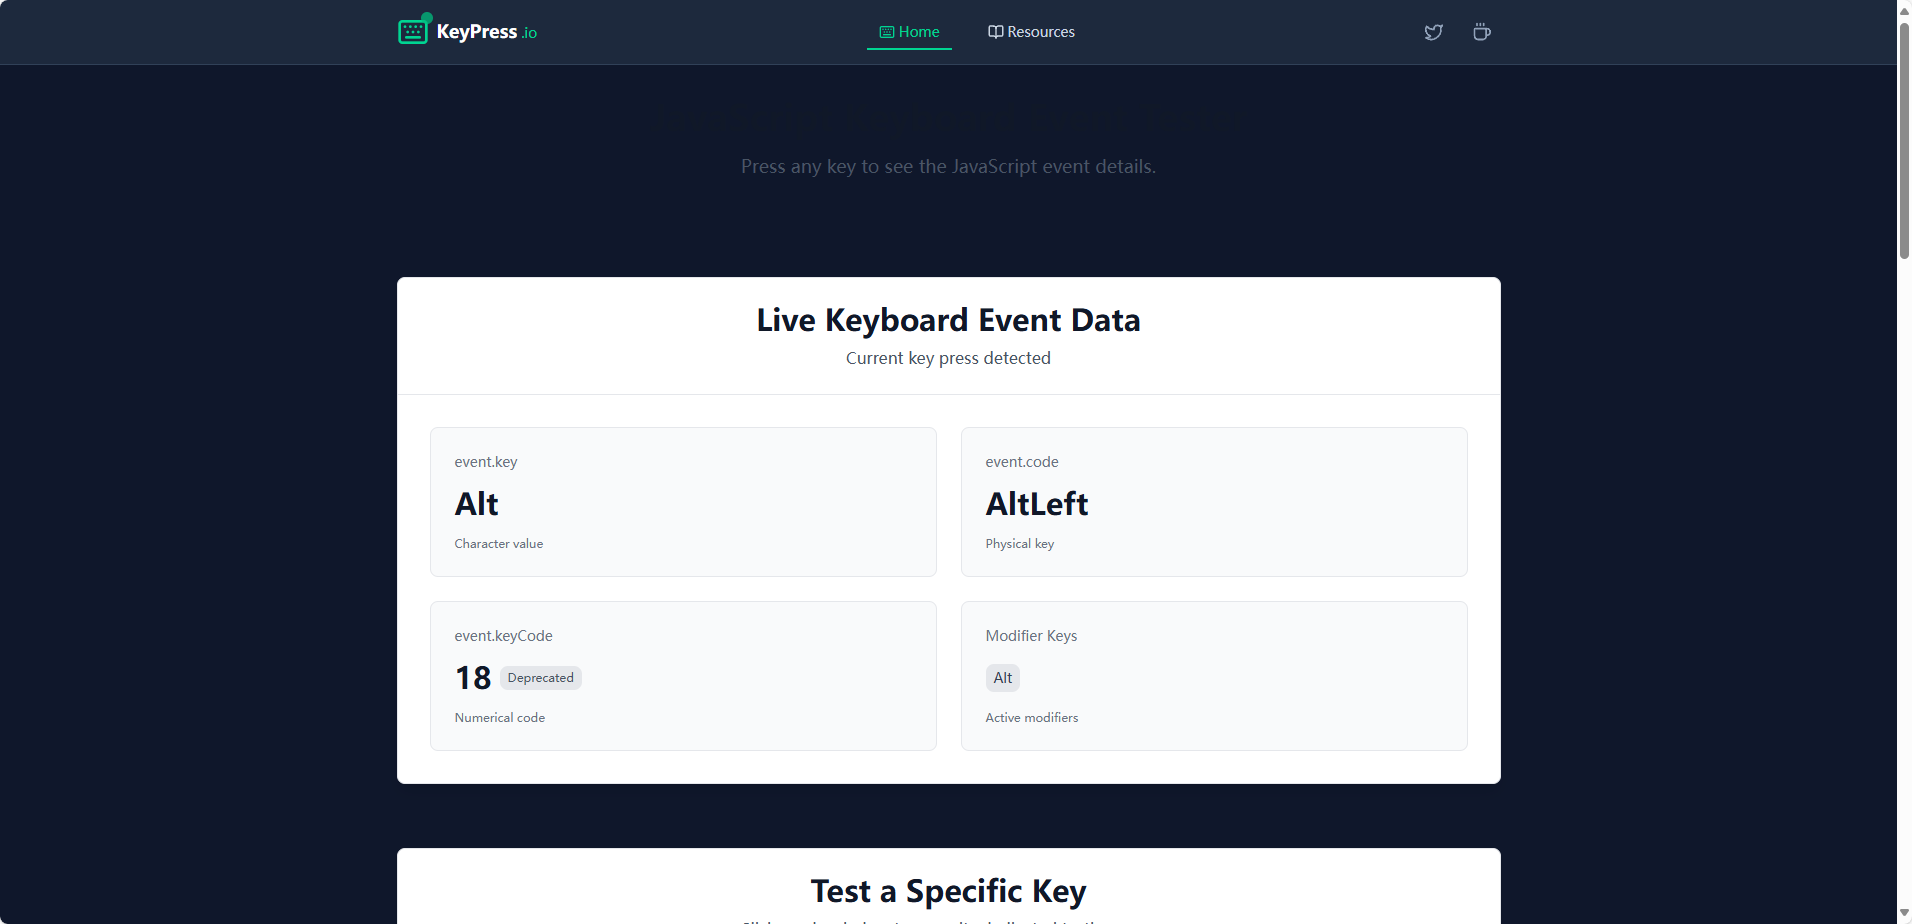
Task: Click the green dot on the logo
Action: click(426, 15)
